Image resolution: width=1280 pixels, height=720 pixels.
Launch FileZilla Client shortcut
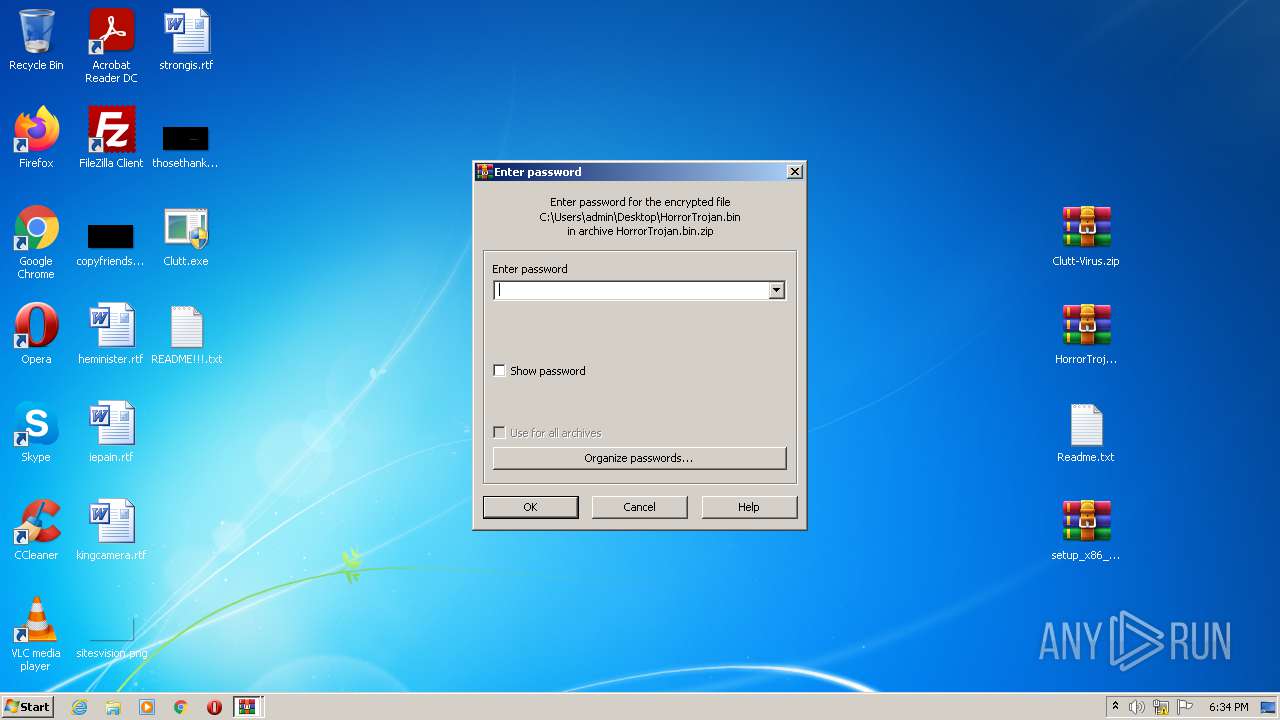111,138
